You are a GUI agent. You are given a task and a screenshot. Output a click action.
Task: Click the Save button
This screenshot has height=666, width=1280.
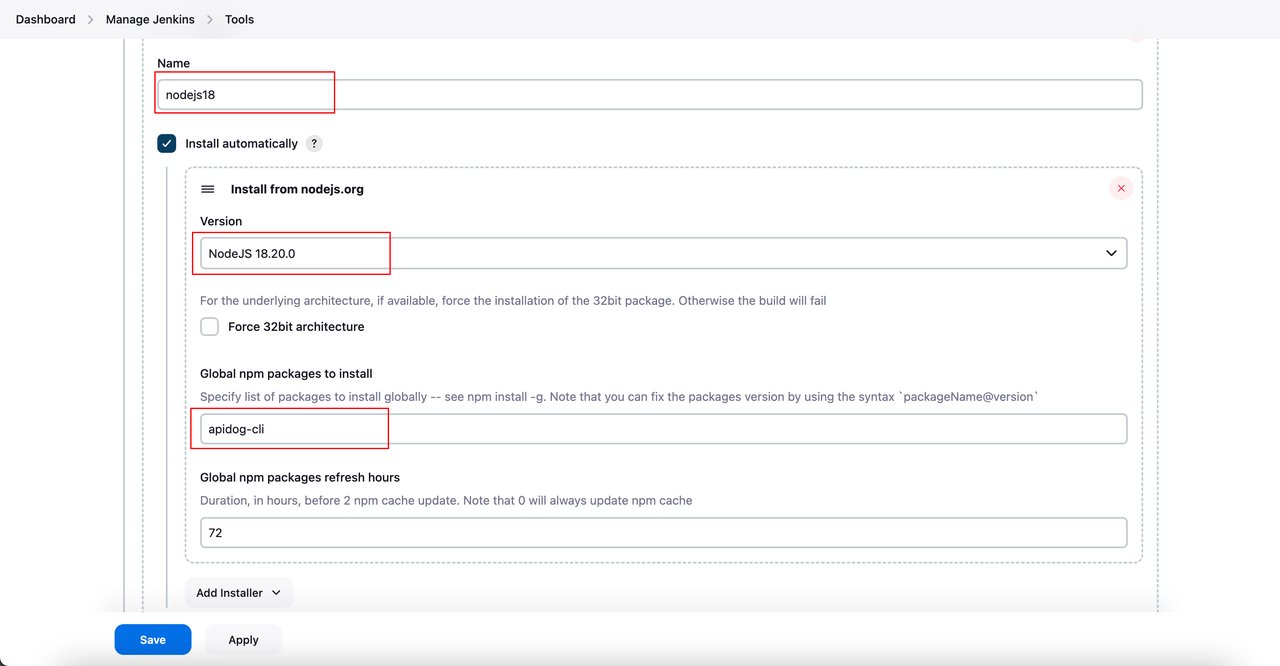click(153, 640)
